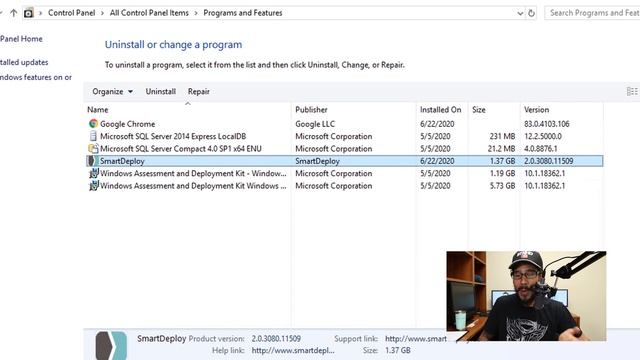
Task: Sort the list by Name column
Action: (98, 110)
